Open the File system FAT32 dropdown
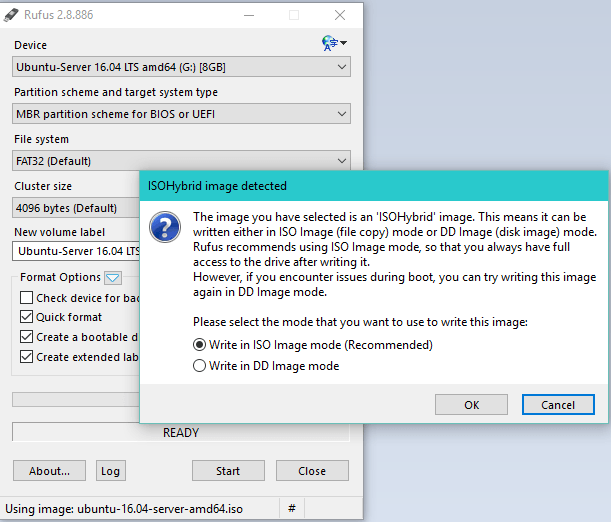The height and width of the screenshot is (522, 611). (181, 161)
